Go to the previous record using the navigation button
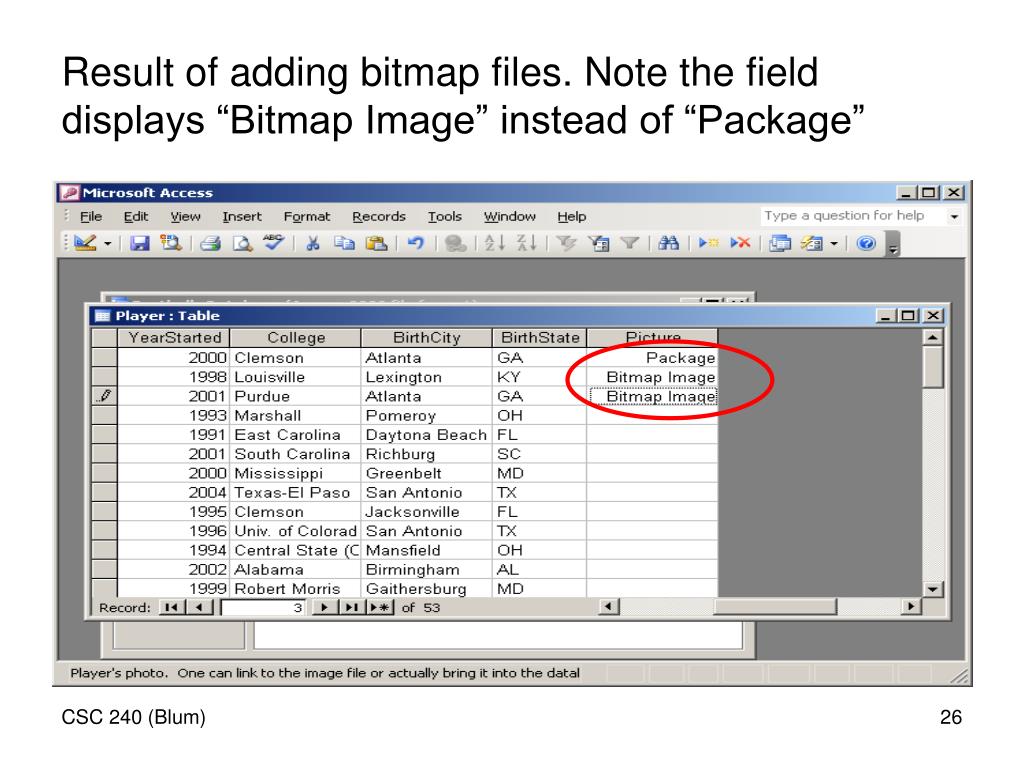This screenshot has height=768, width=1024. coord(200,607)
